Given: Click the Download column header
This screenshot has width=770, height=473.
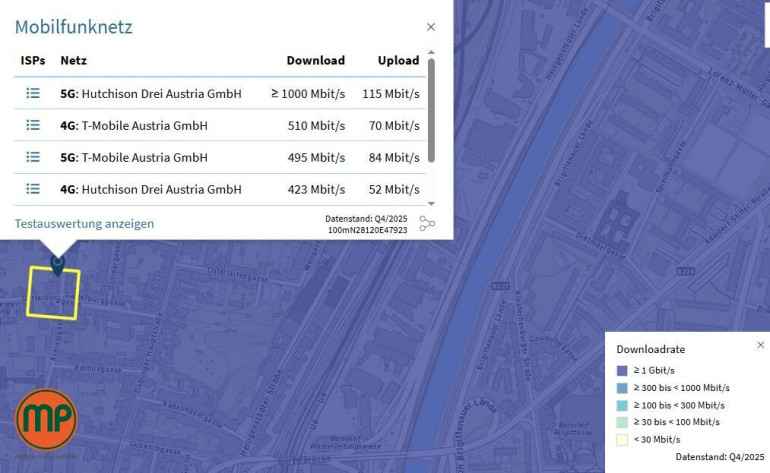Looking at the screenshot, I should [316, 60].
